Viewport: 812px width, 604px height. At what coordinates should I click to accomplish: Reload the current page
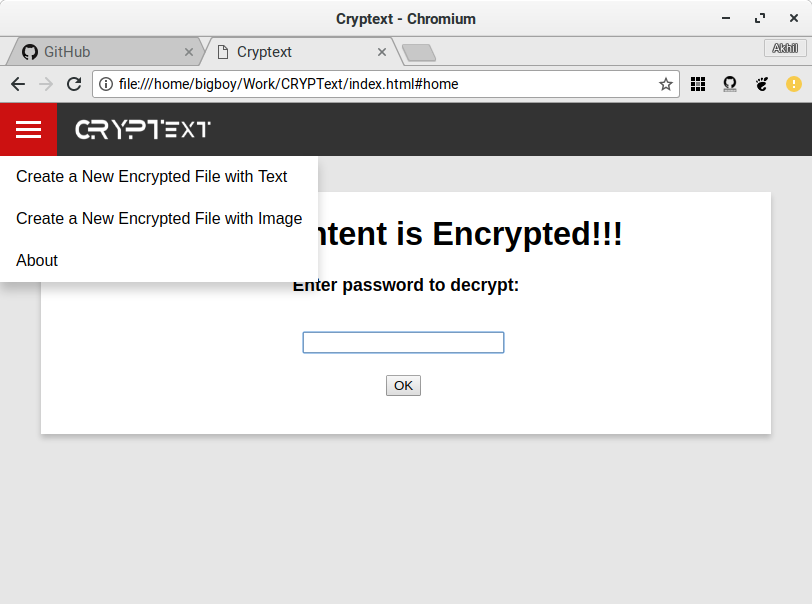click(74, 84)
